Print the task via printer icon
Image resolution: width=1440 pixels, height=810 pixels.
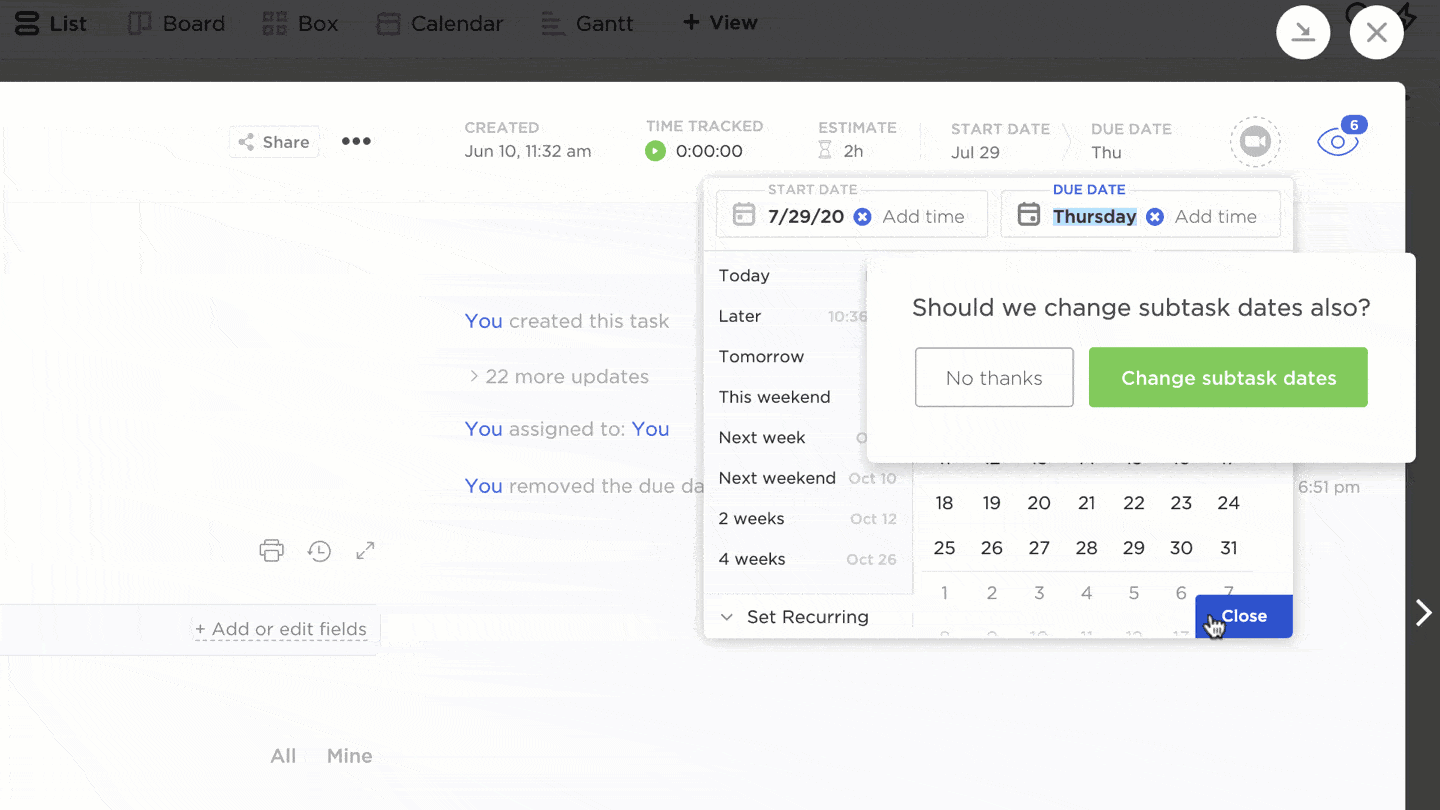click(x=271, y=550)
